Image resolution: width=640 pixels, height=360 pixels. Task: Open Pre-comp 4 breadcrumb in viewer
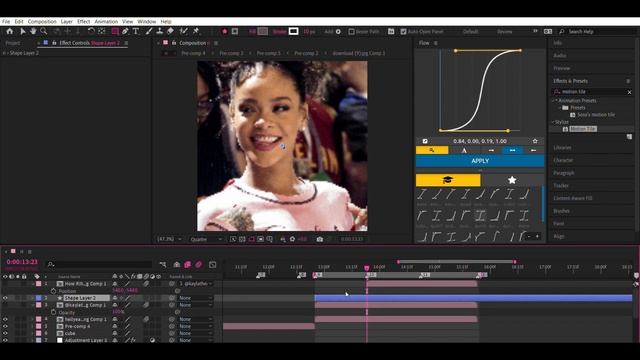(x=193, y=53)
